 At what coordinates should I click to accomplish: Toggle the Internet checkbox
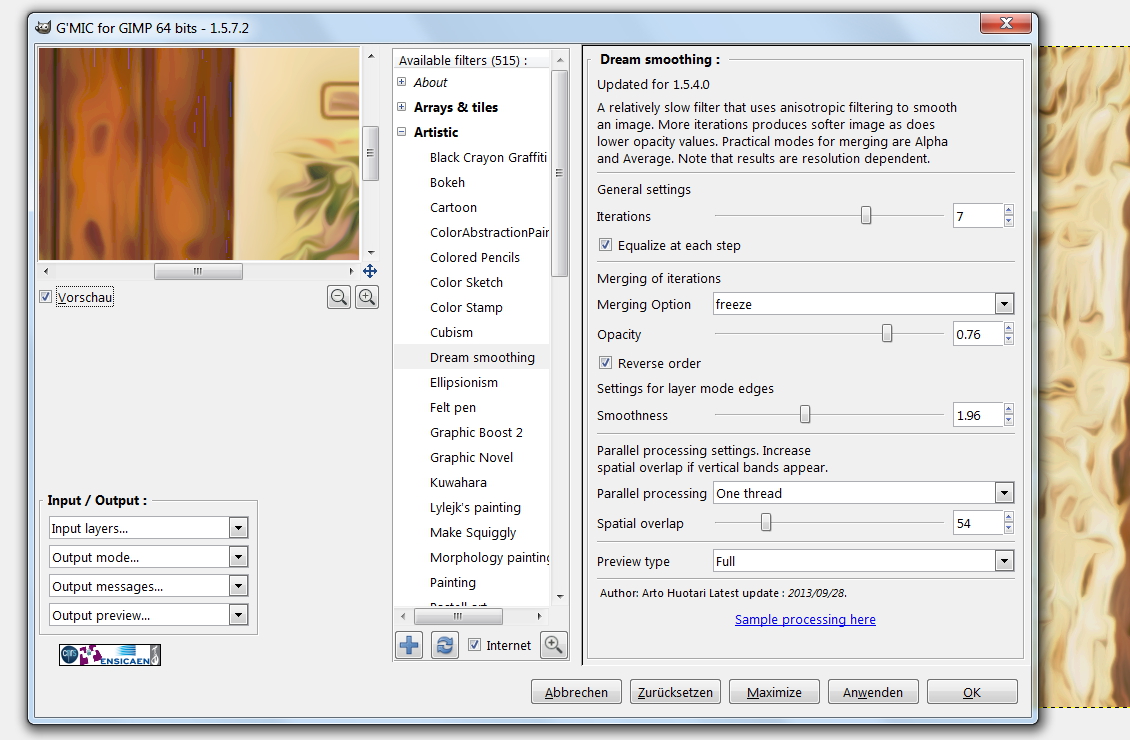[474, 645]
